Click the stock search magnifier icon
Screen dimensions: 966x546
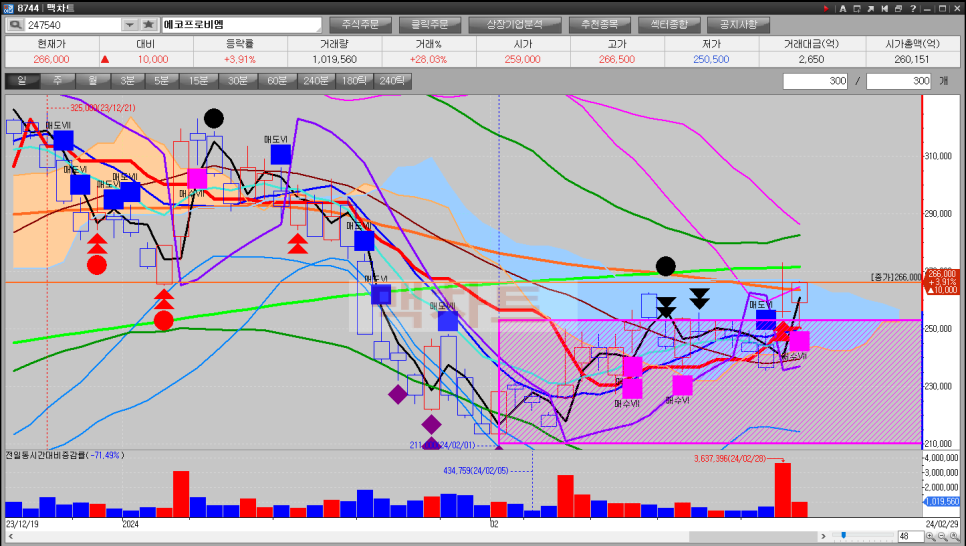coord(15,25)
